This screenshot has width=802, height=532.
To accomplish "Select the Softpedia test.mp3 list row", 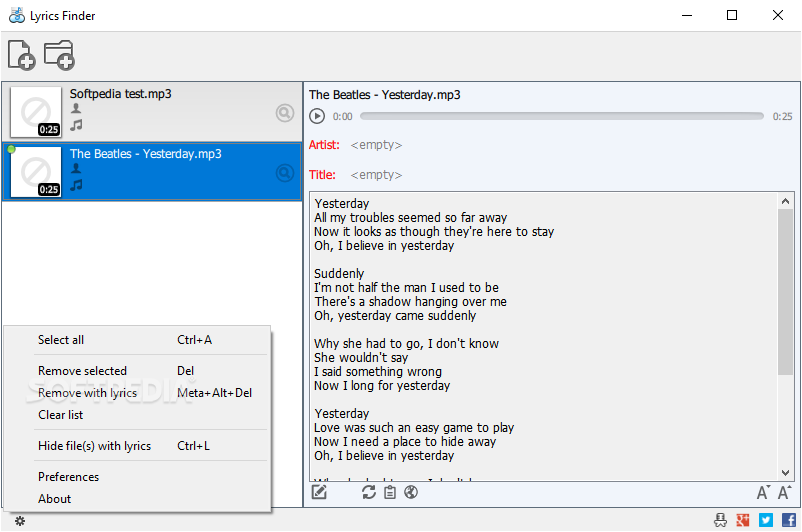I will (152, 112).
